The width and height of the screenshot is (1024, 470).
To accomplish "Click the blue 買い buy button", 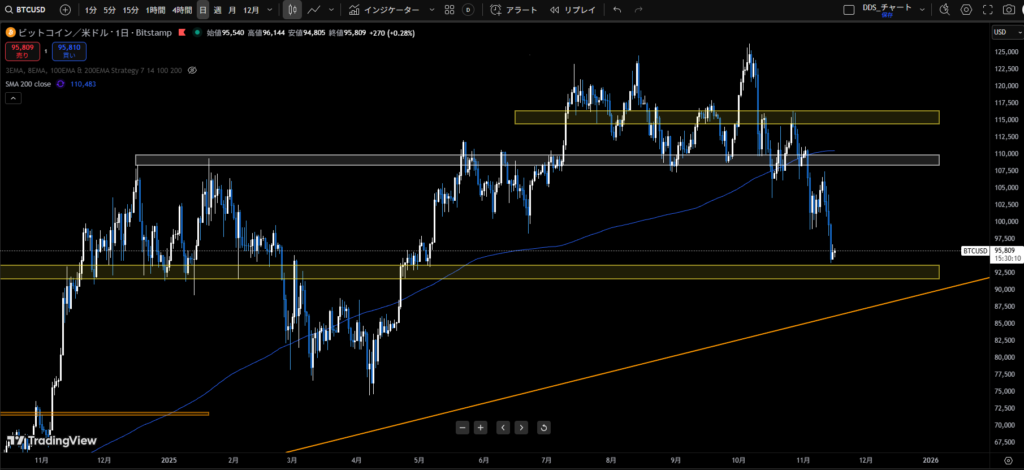I will [69, 50].
